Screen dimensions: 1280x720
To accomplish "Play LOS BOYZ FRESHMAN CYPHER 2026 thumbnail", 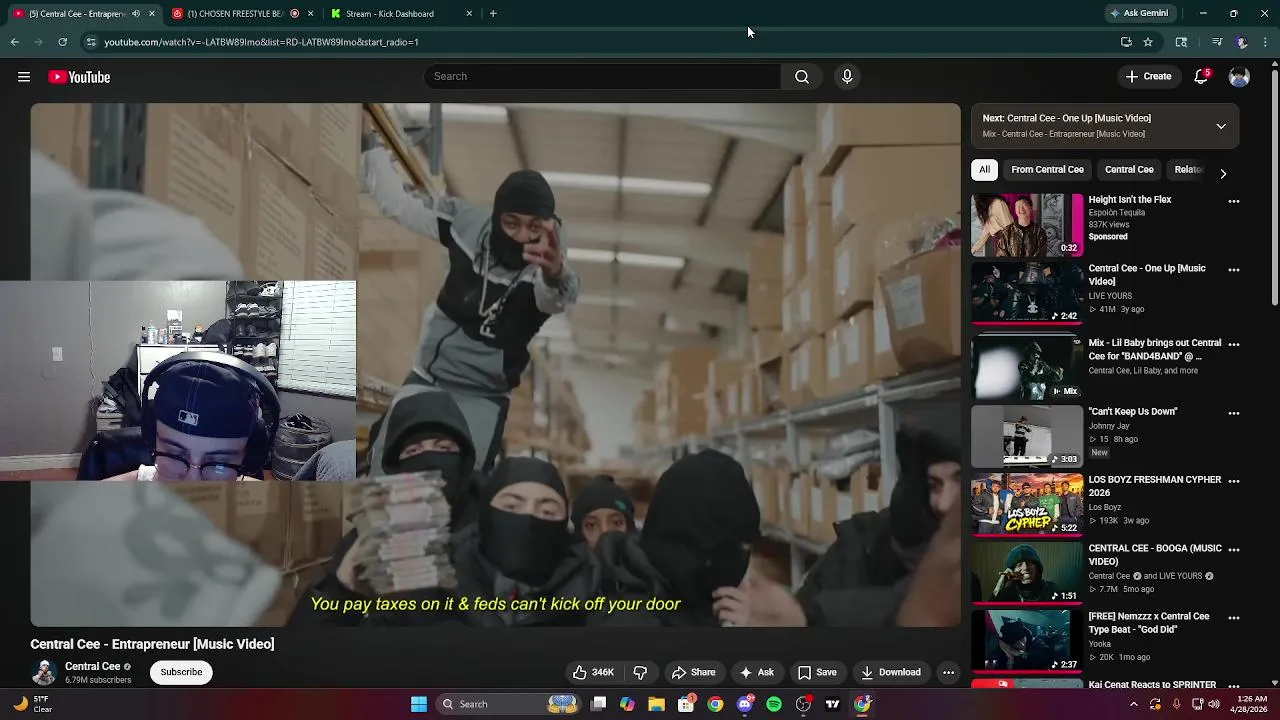I will click(x=1027, y=505).
